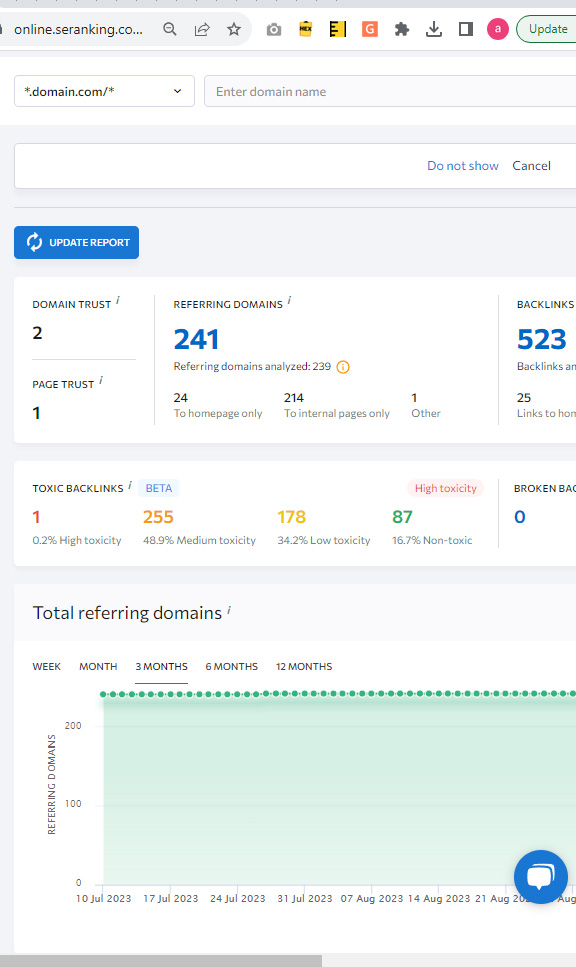Screen dimensions: 576x967
Task: Switch chart to 12 MONTHS tab
Action: point(304,667)
